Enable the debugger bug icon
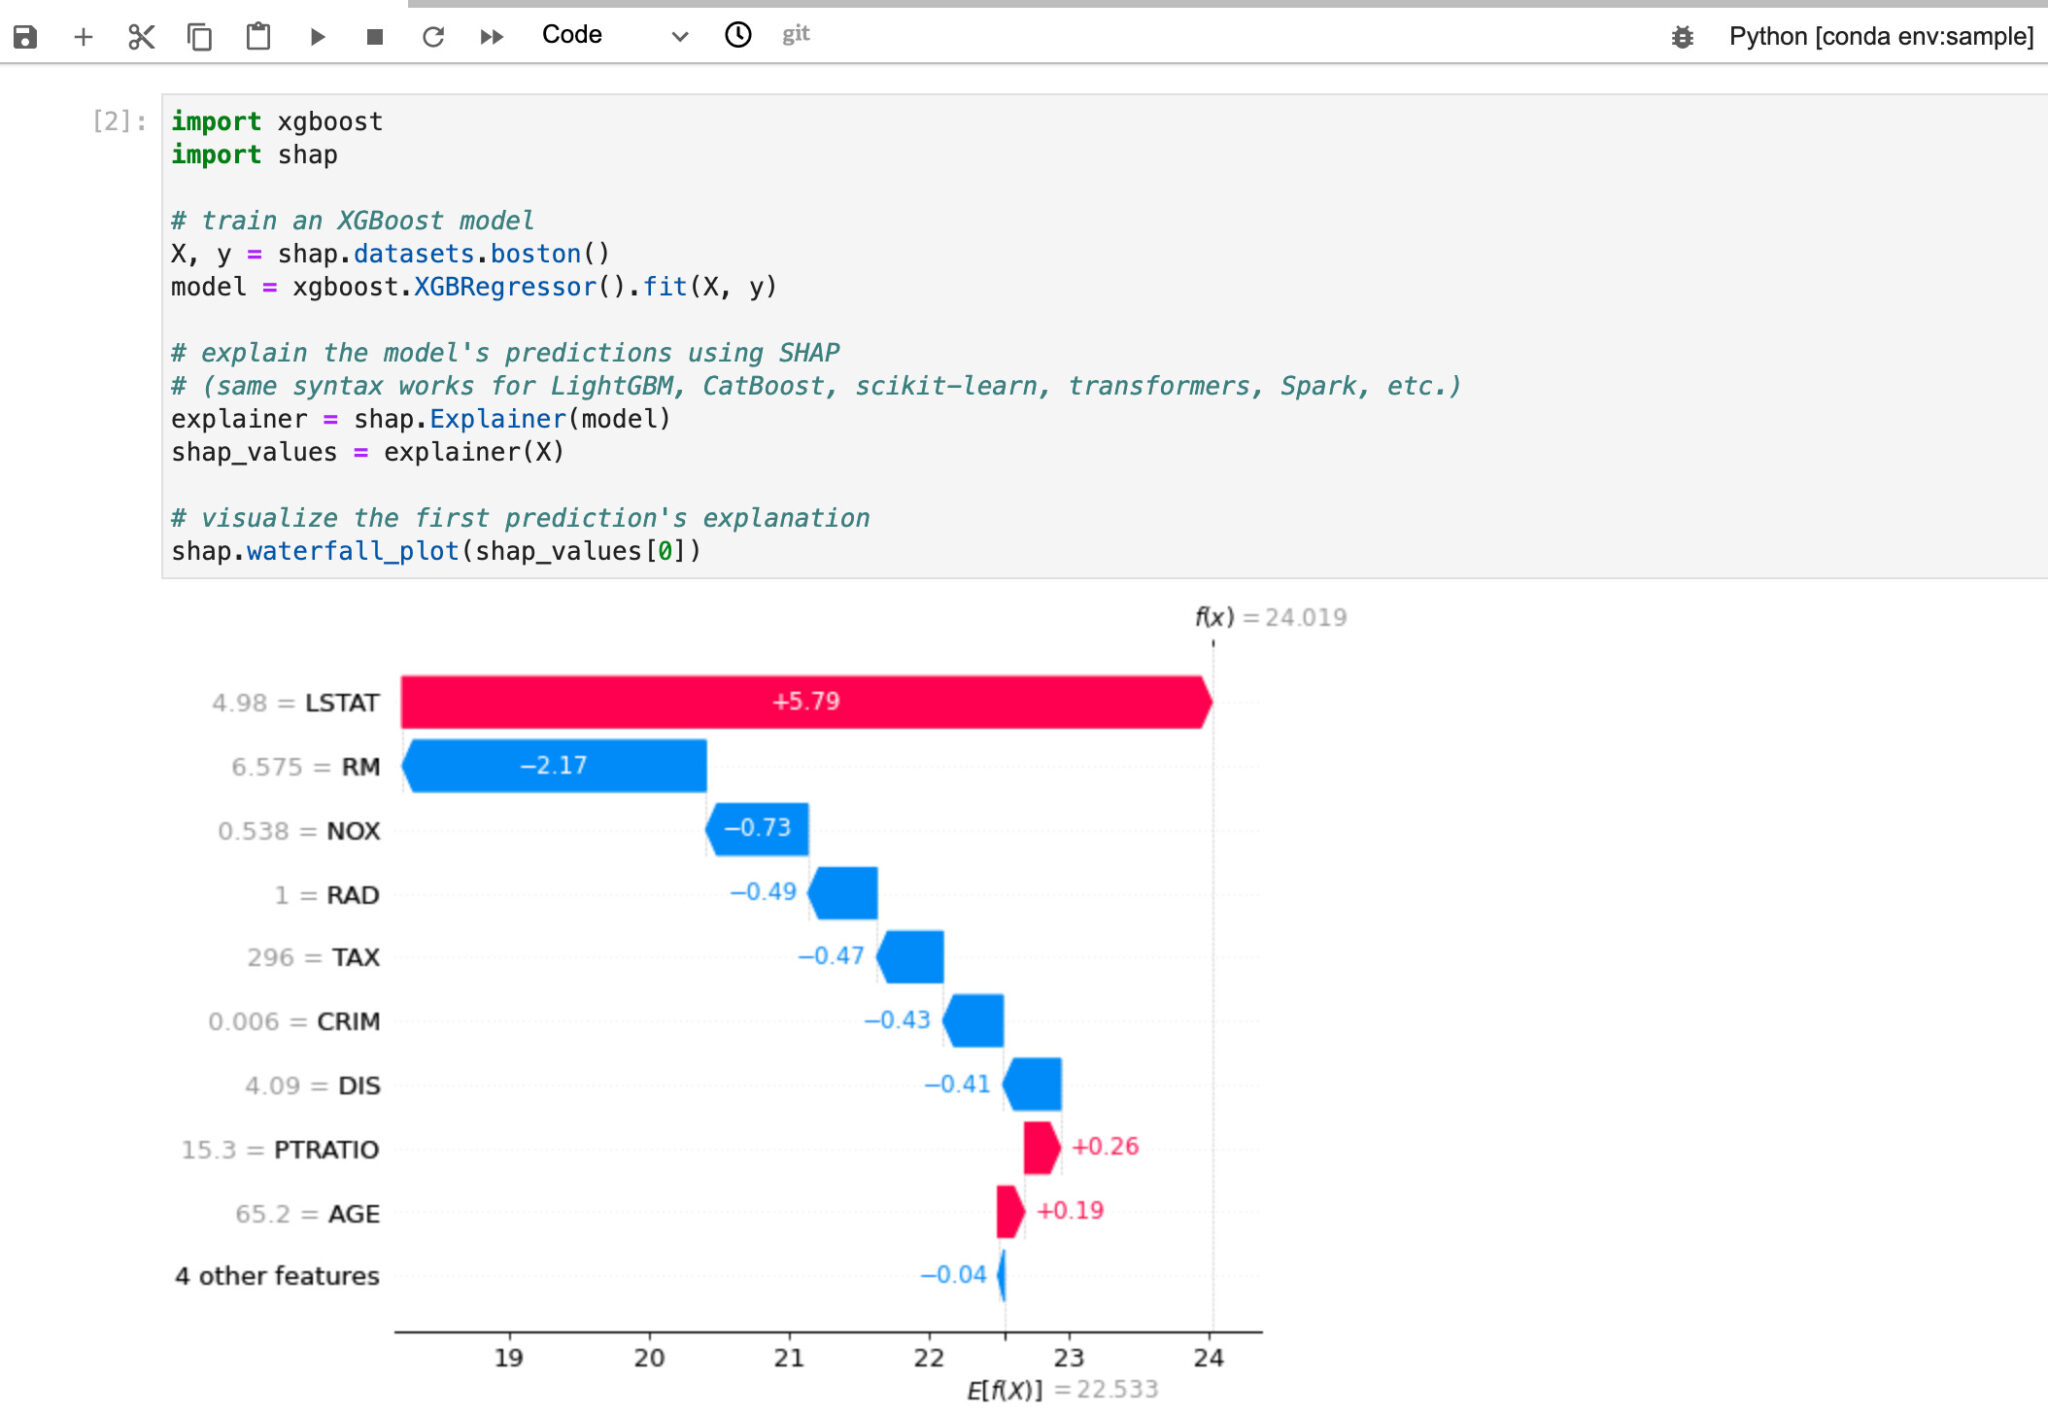 click(1682, 35)
